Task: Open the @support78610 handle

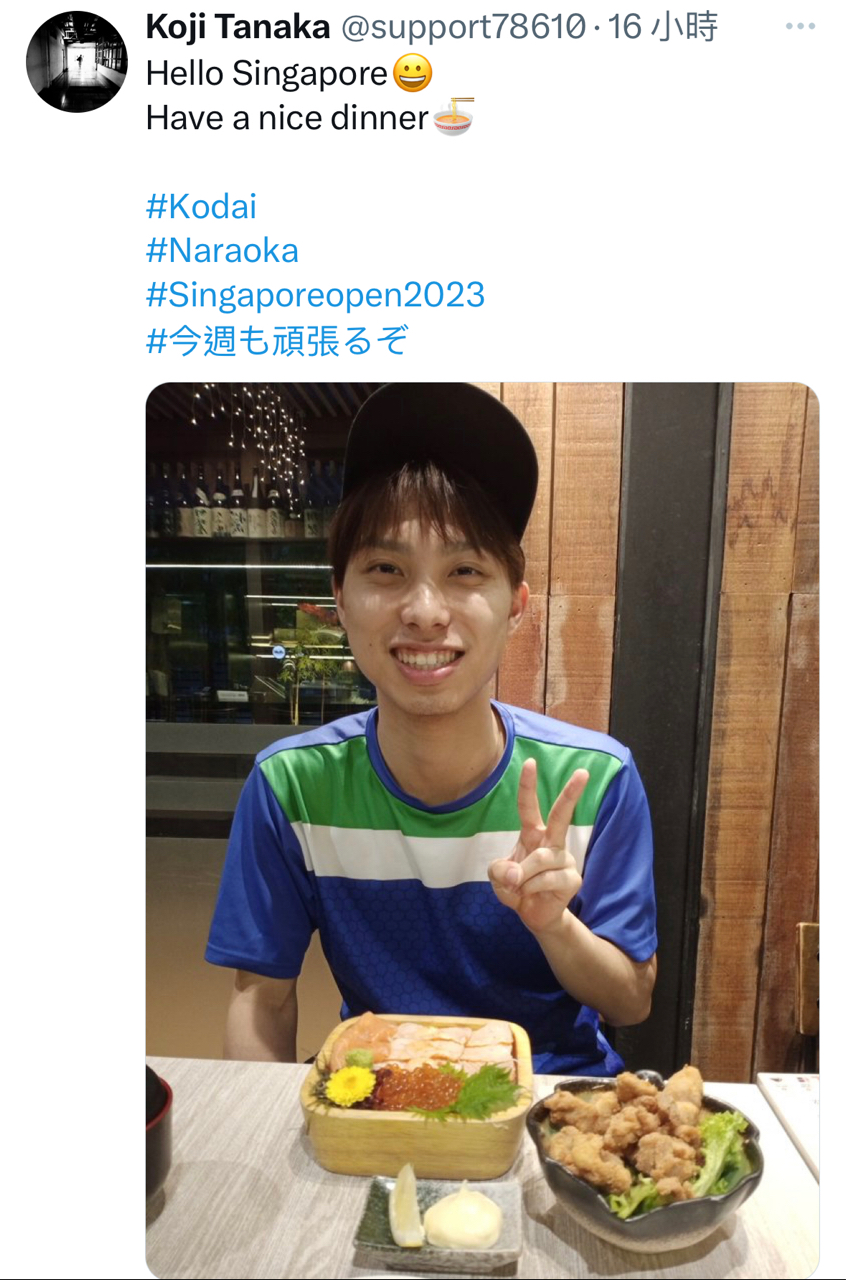Action: click(x=463, y=28)
